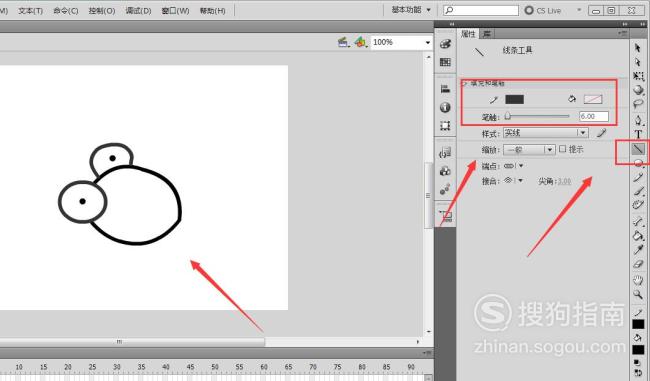
Task: Click the 基本功能 workspace switcher
Action: pyautogui.click(x=411, y=10)
